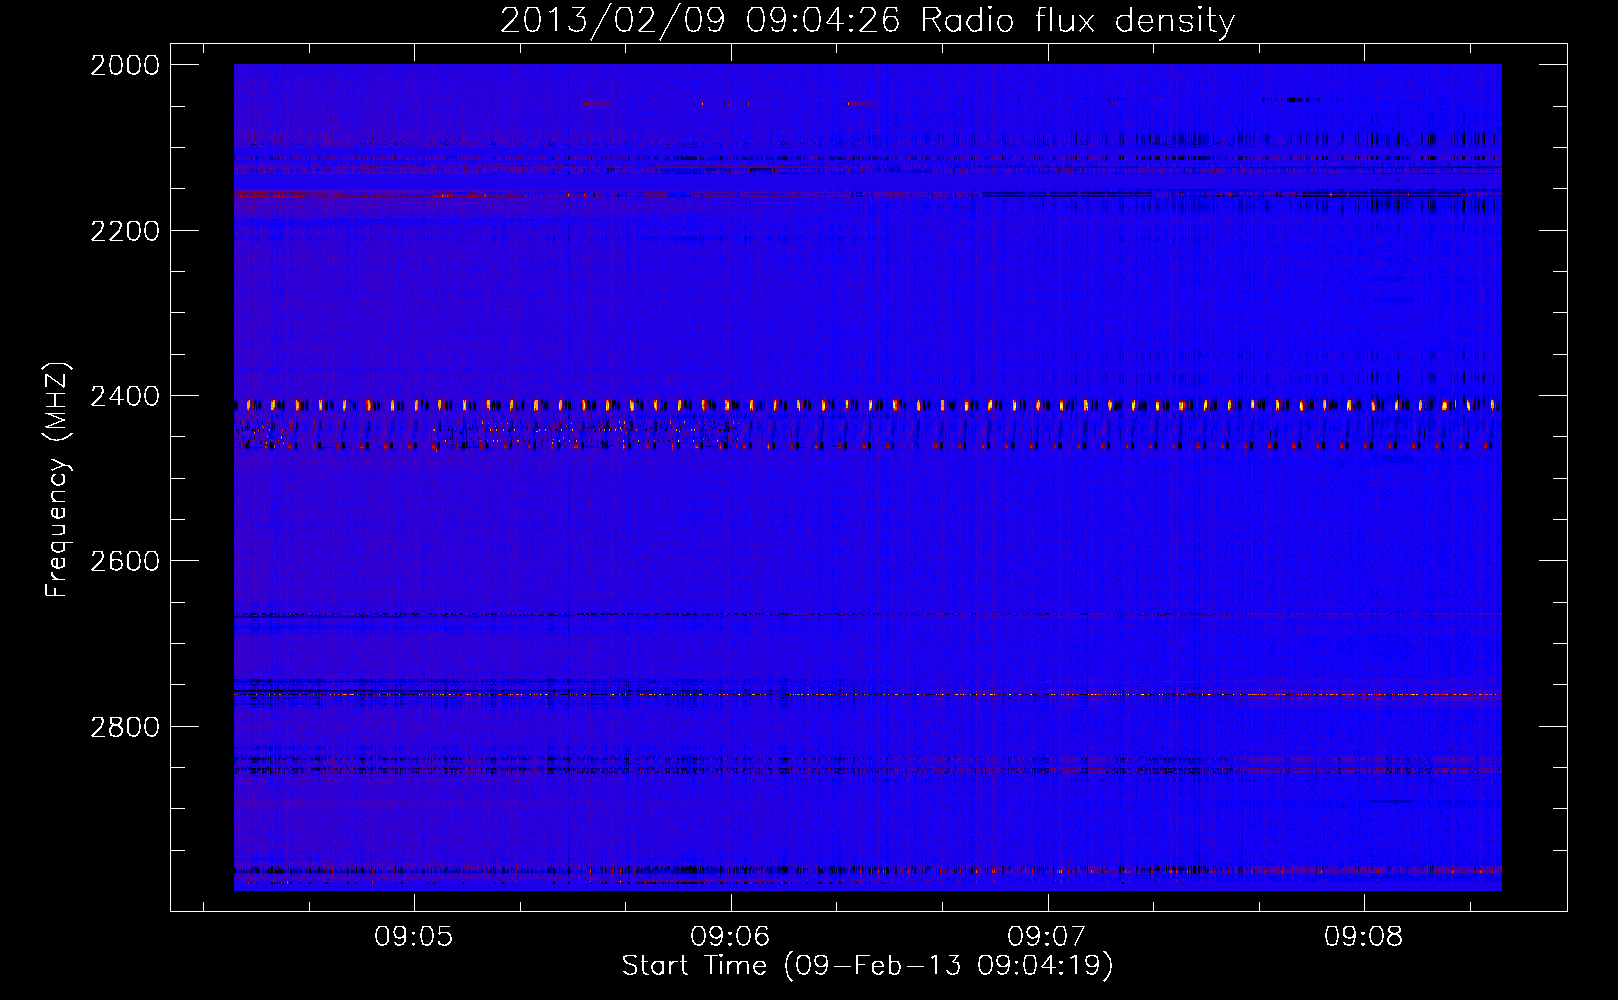This screenshot has height=1000, width=1618.
Task: Click the "Start Time (09-Feb-13 09:04:19)" label
Action: 868,966
